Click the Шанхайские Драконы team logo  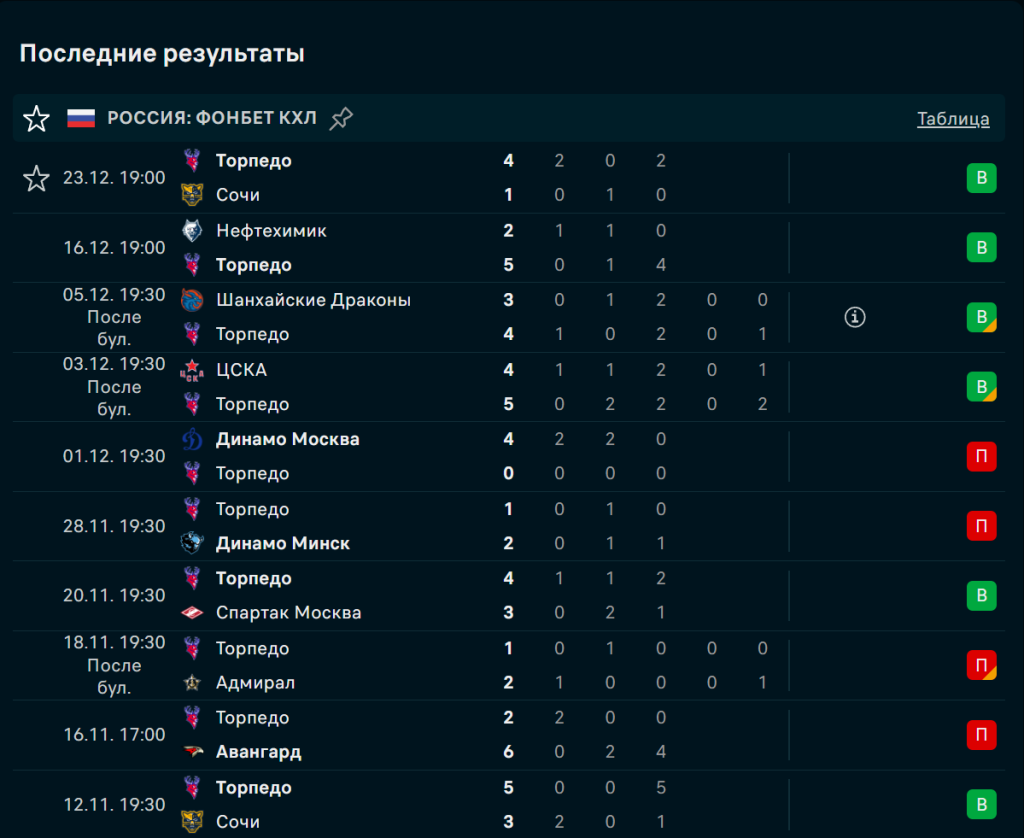192,300
